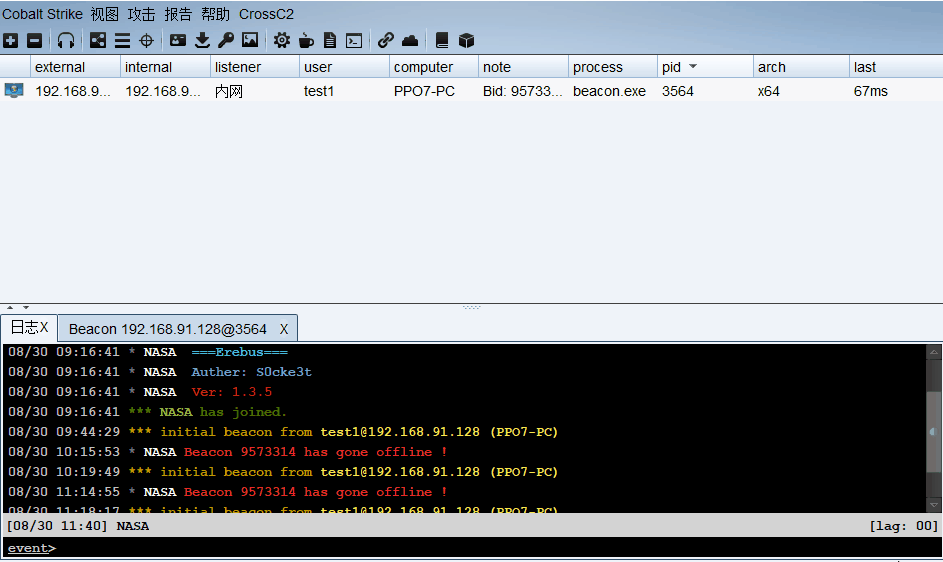
Task: Open the 帮助 menu
Action: (215, 14)
